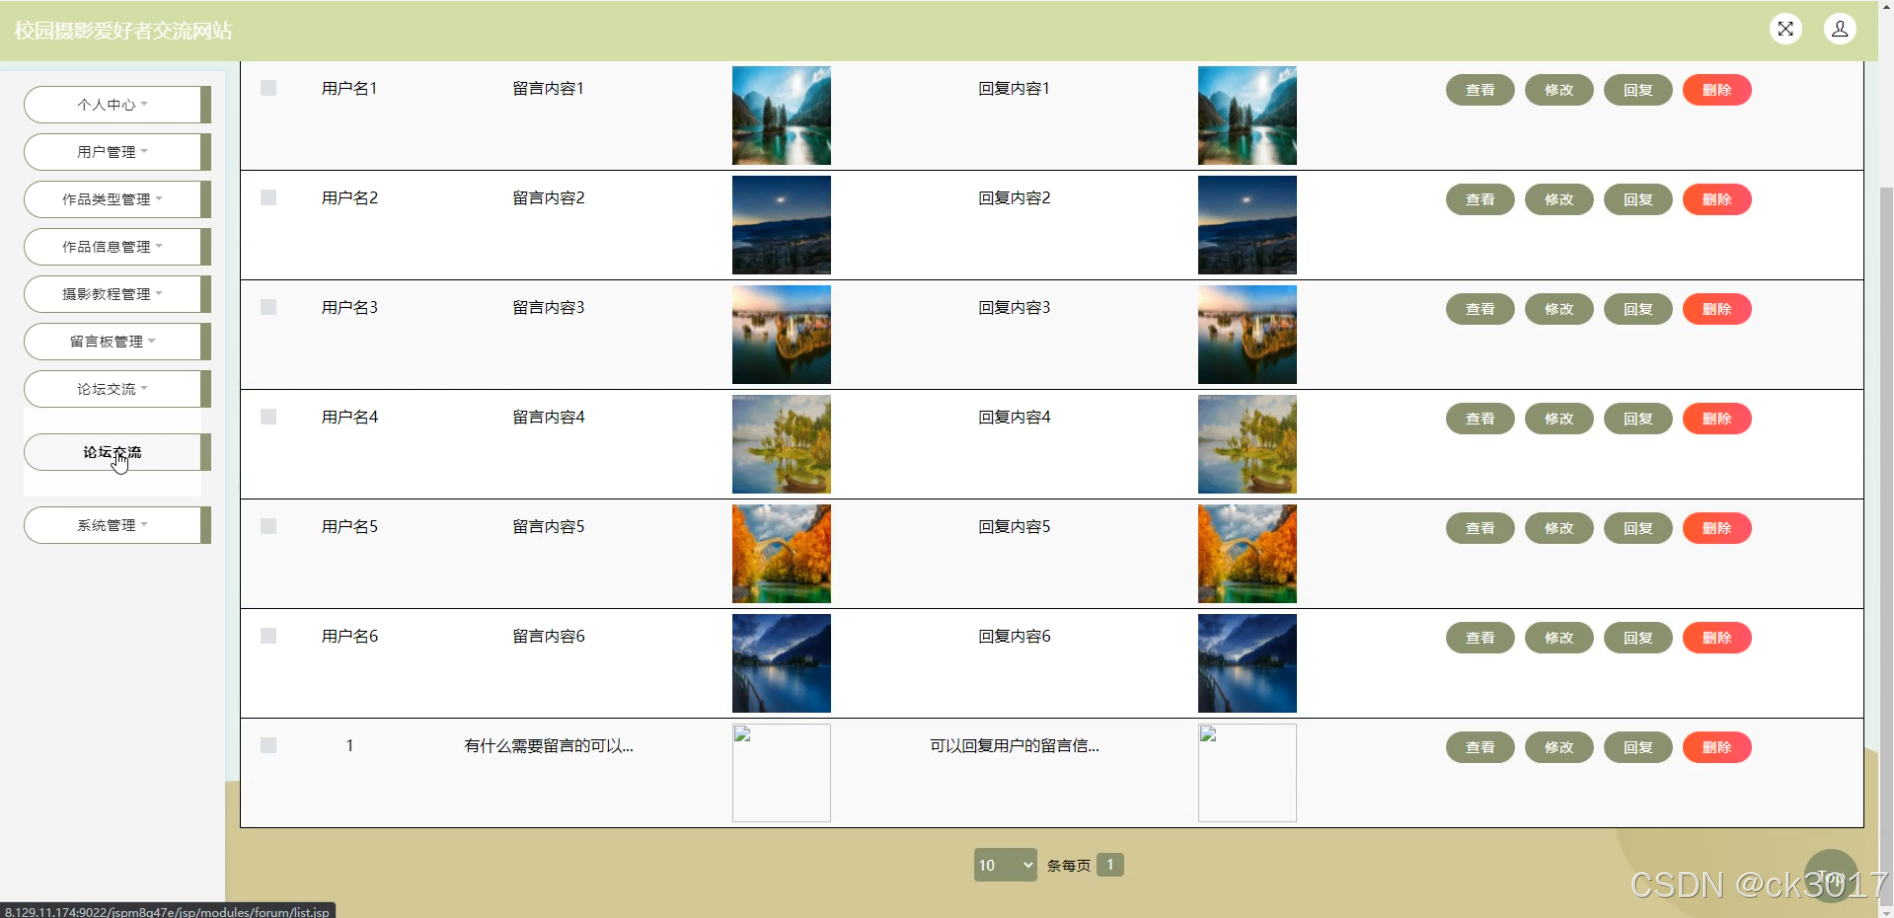
Task: Click 回复 in the last row
Action: (x=1638, y=747)
